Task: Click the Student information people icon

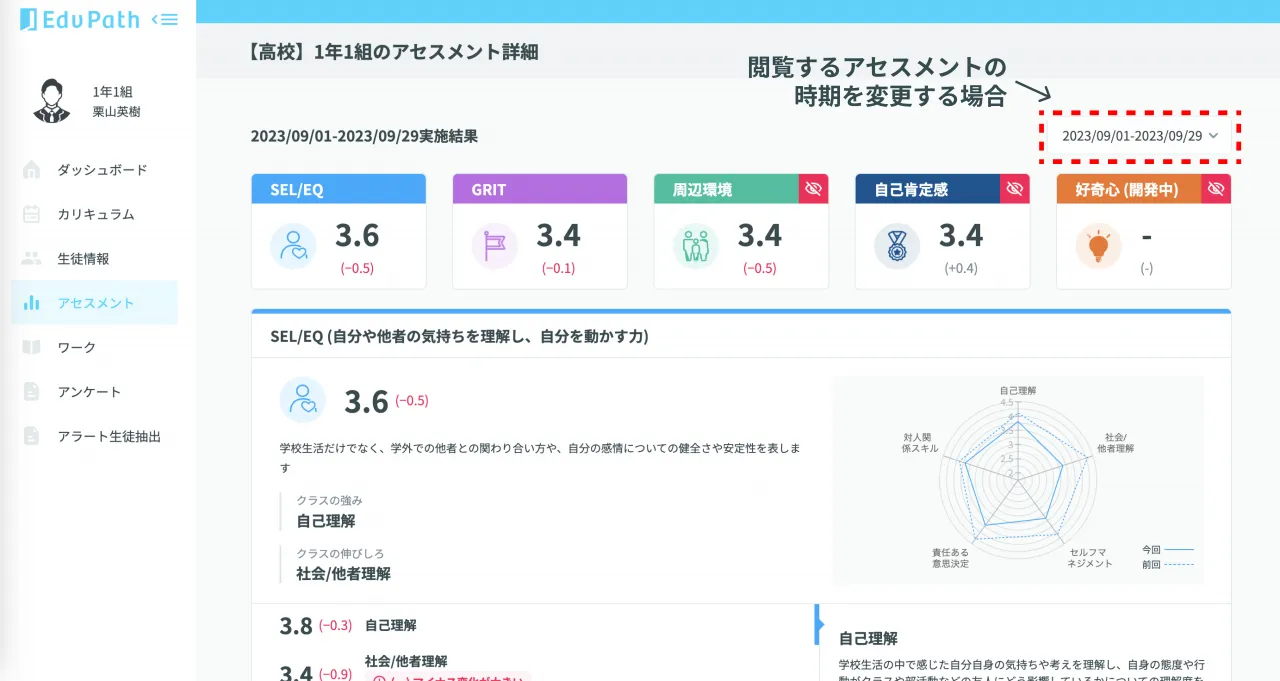Action: 32,258
